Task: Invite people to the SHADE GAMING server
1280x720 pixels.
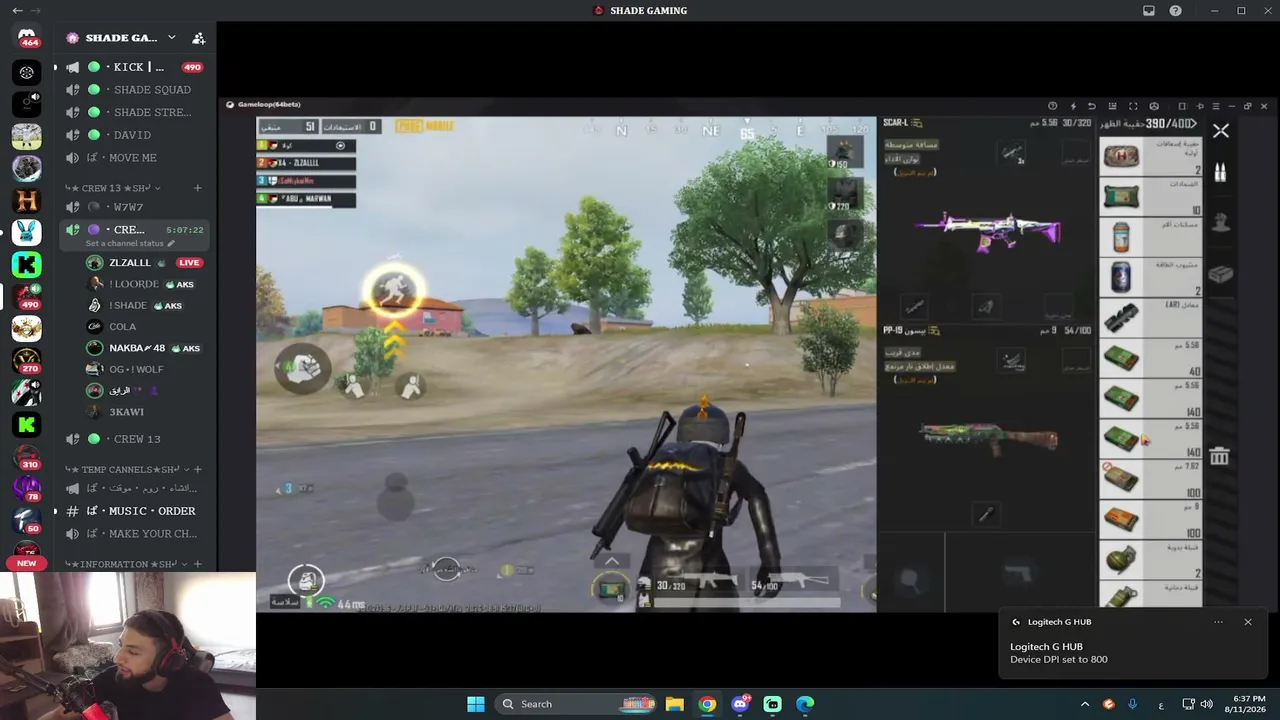Action: point(198,38)
